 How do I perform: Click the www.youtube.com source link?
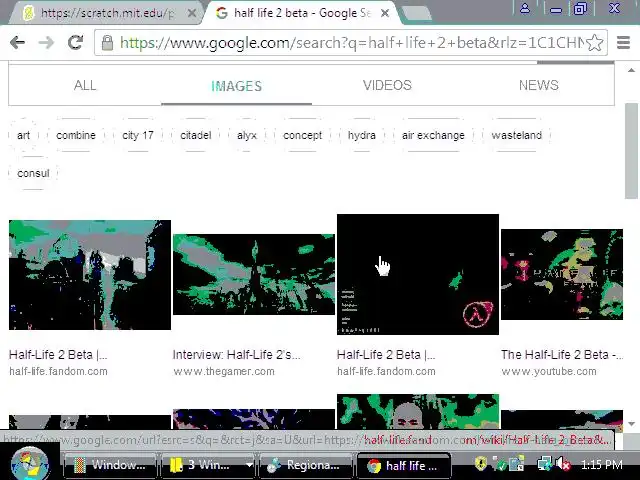click(549, 371)
